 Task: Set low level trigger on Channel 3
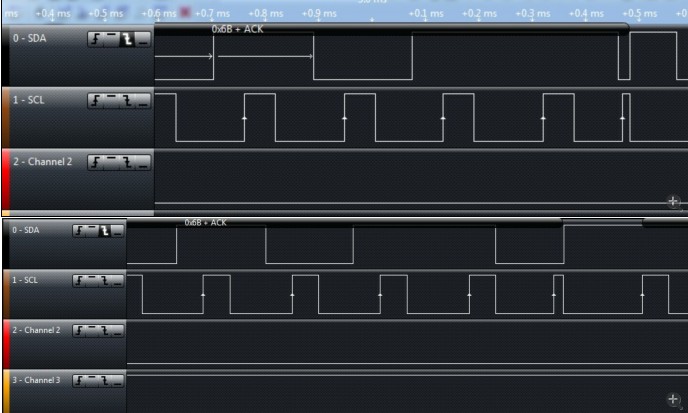pyautogui.click(x=118, y=381)
